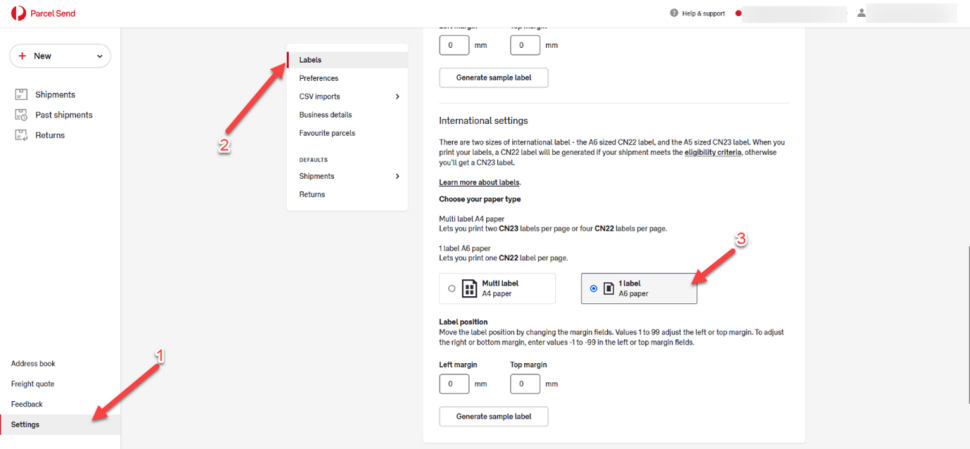The height and width of the screenshot is (449, 970).
Task: Click the upper Left margin input field
Action: point(454,45)
